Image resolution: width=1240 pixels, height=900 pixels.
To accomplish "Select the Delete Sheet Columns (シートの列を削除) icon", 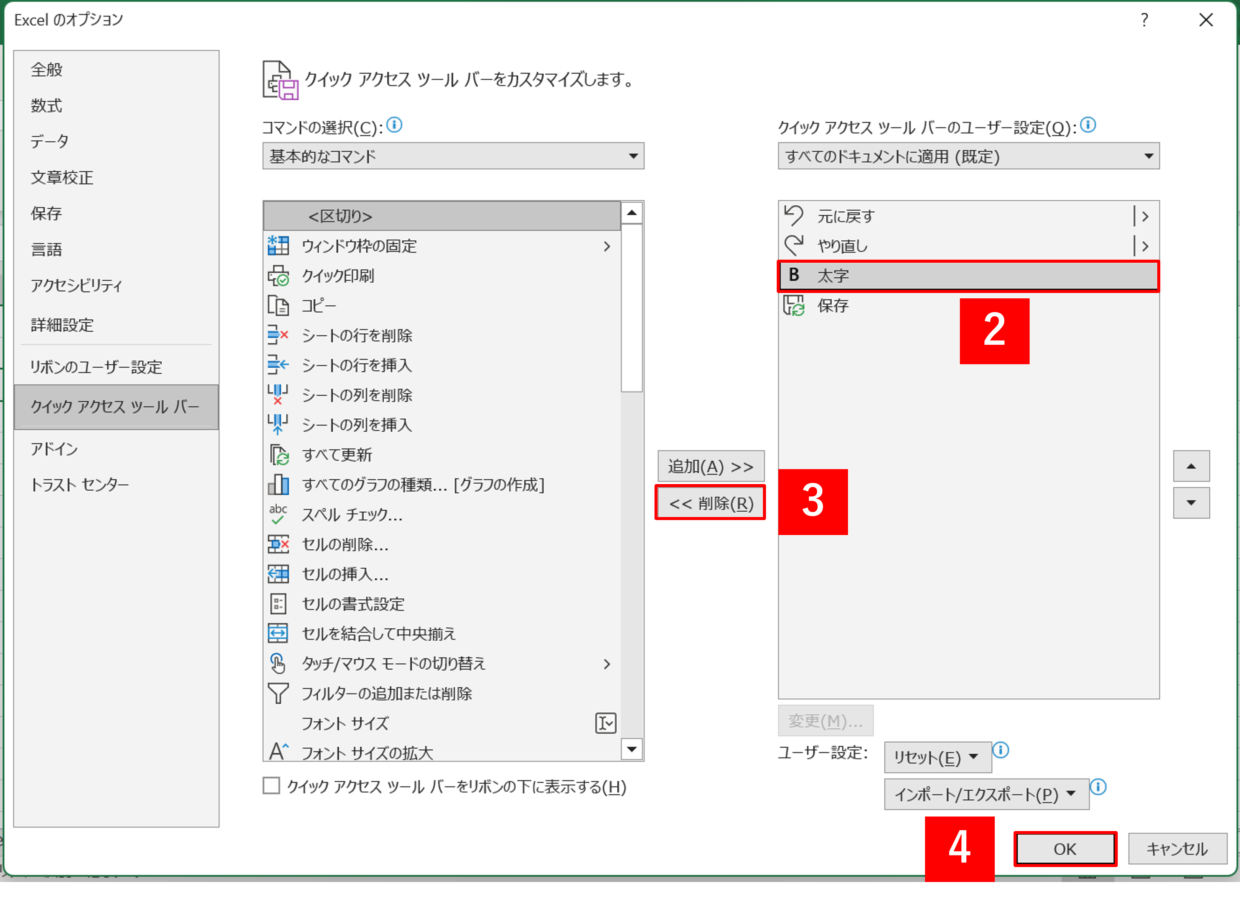I will click(278, 395).
